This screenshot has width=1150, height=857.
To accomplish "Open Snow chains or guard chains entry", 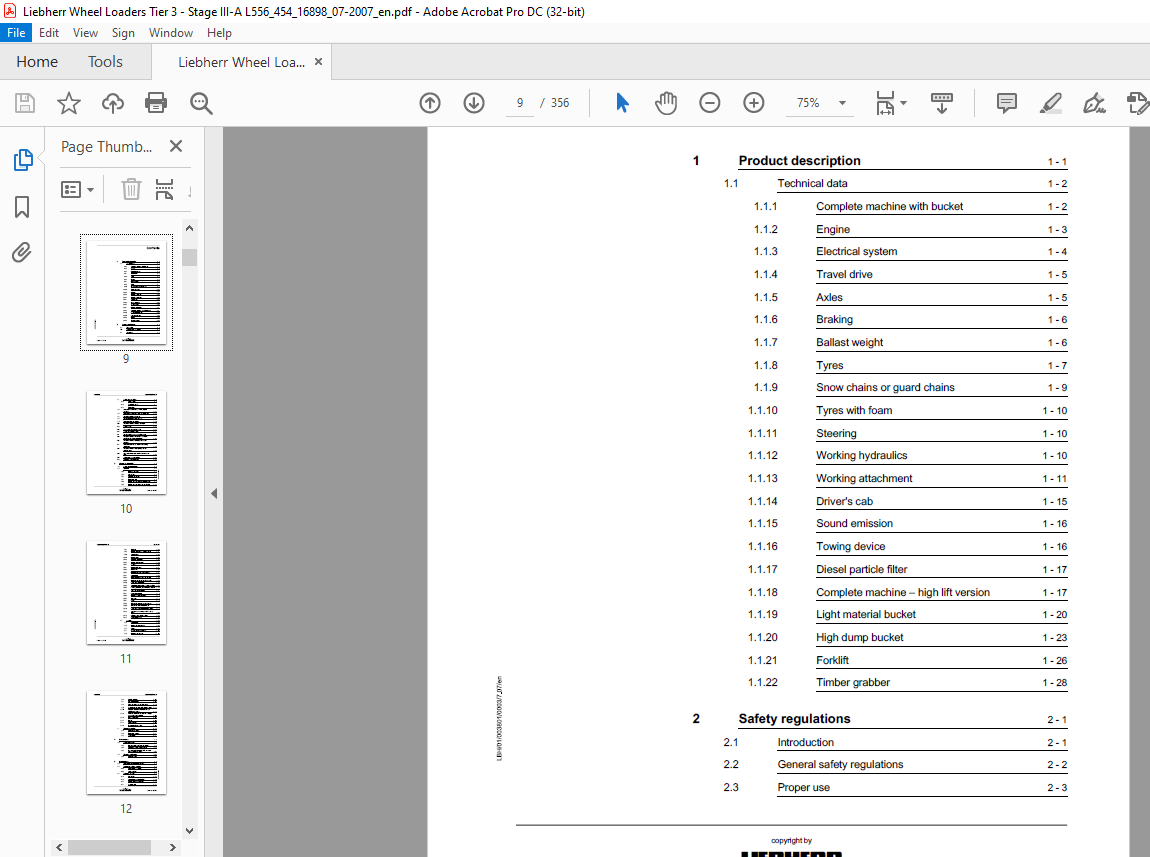I will [885, 388].
